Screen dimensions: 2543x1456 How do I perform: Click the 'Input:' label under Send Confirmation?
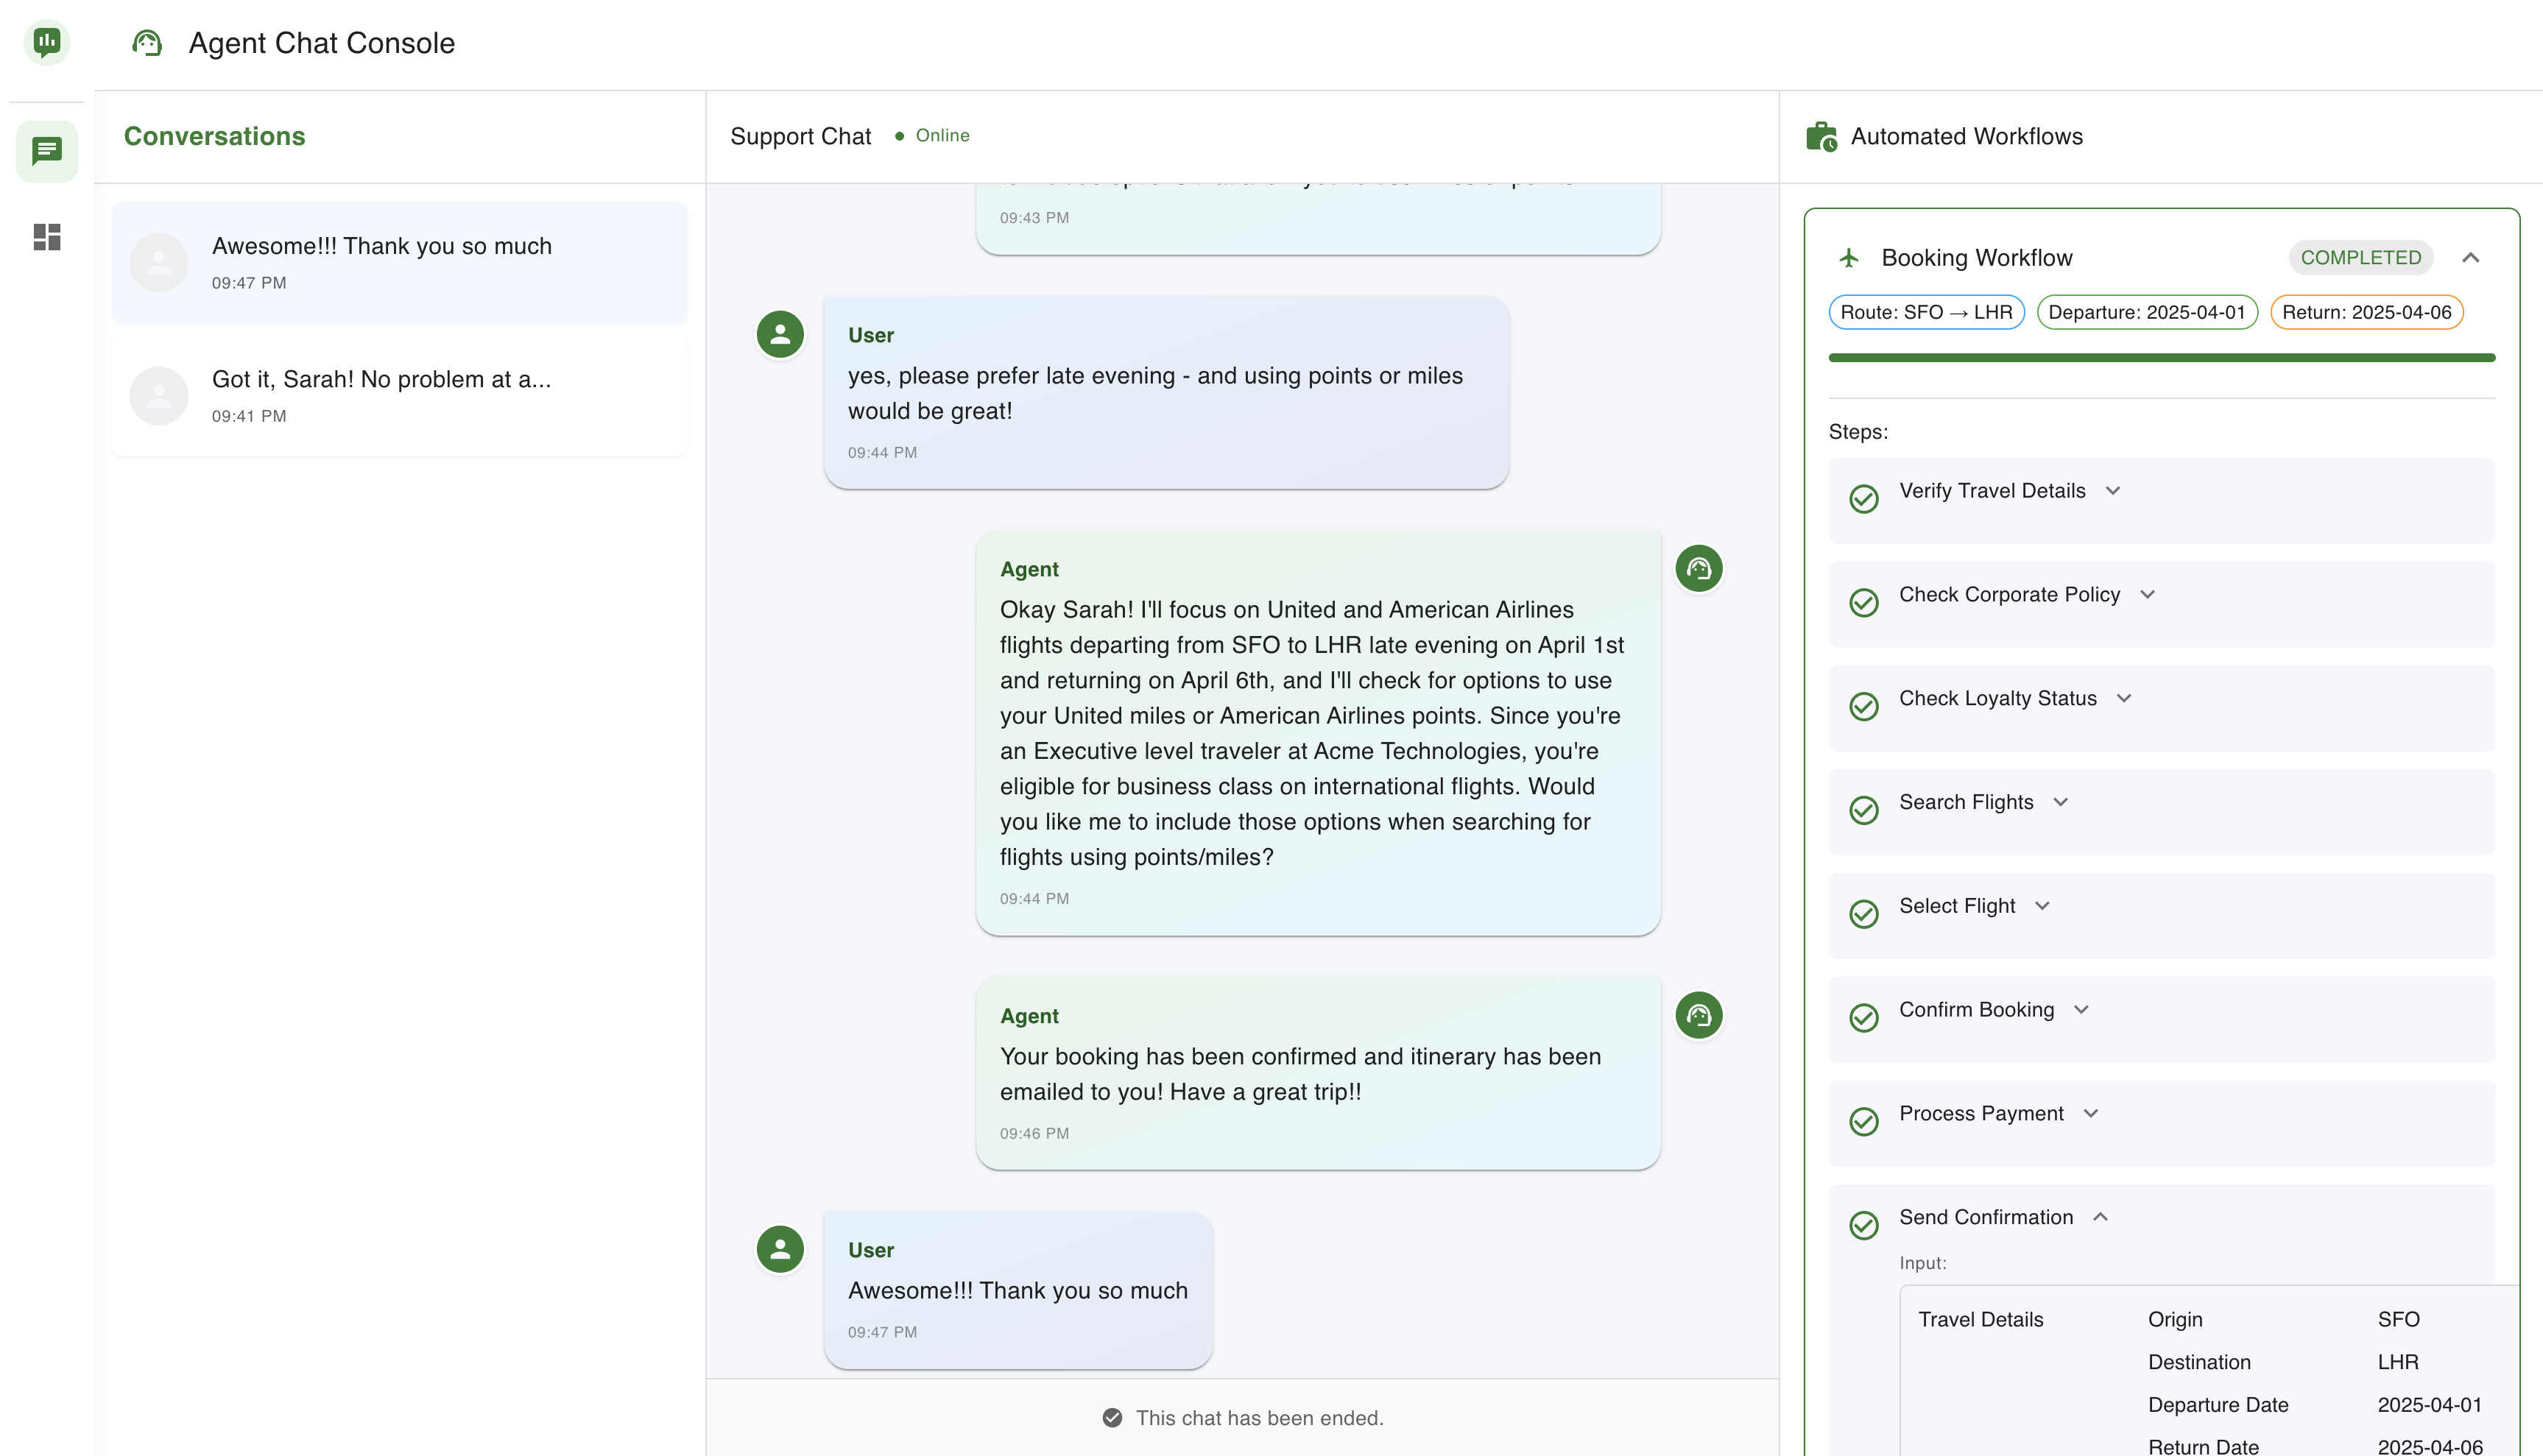(x=1922, y=1263)
